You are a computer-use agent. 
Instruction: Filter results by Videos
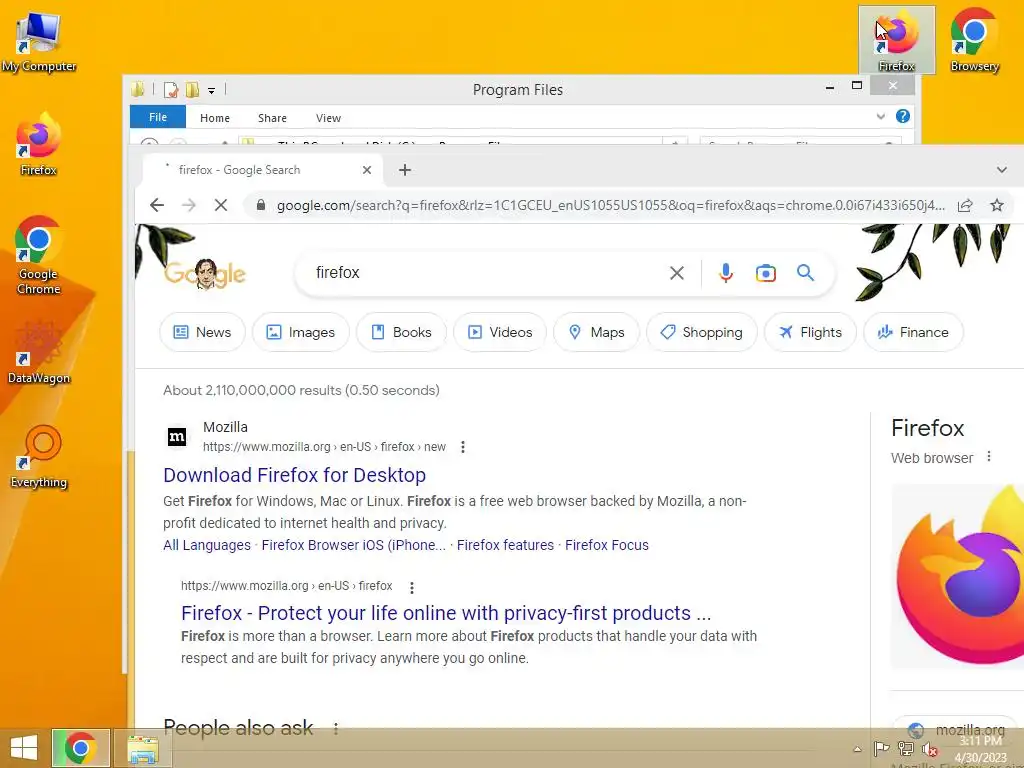coord(500,332)
